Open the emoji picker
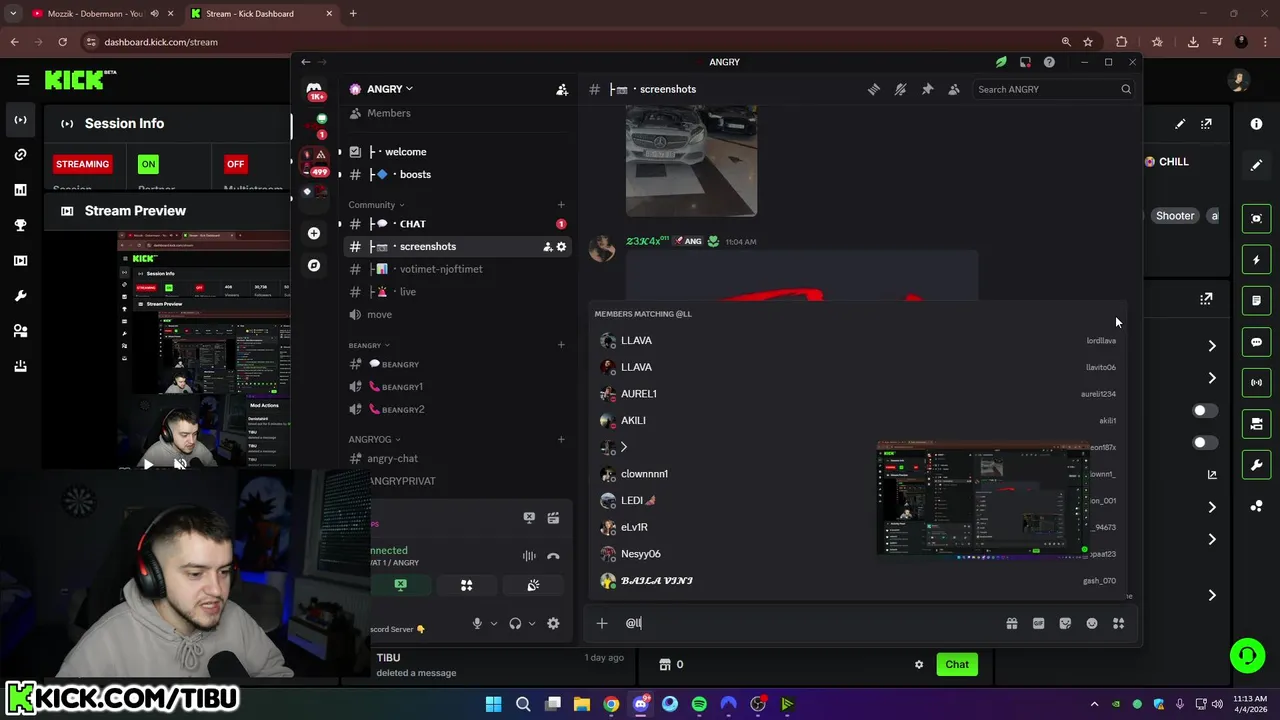 (x=1092, y=623)
